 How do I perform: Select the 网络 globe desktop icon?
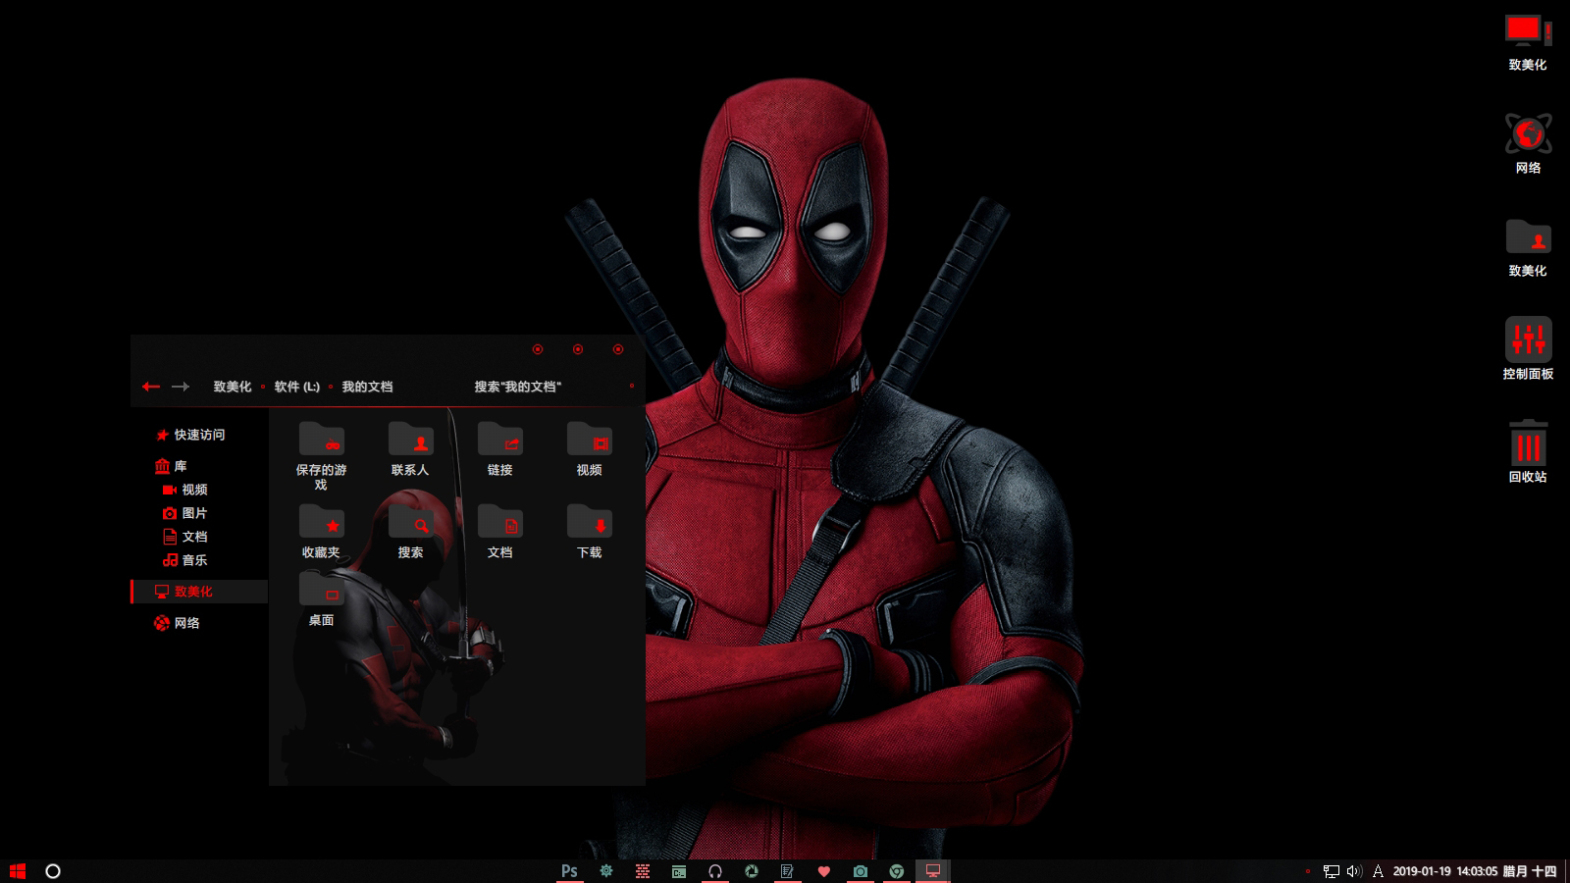click(x=1528, y=144)
